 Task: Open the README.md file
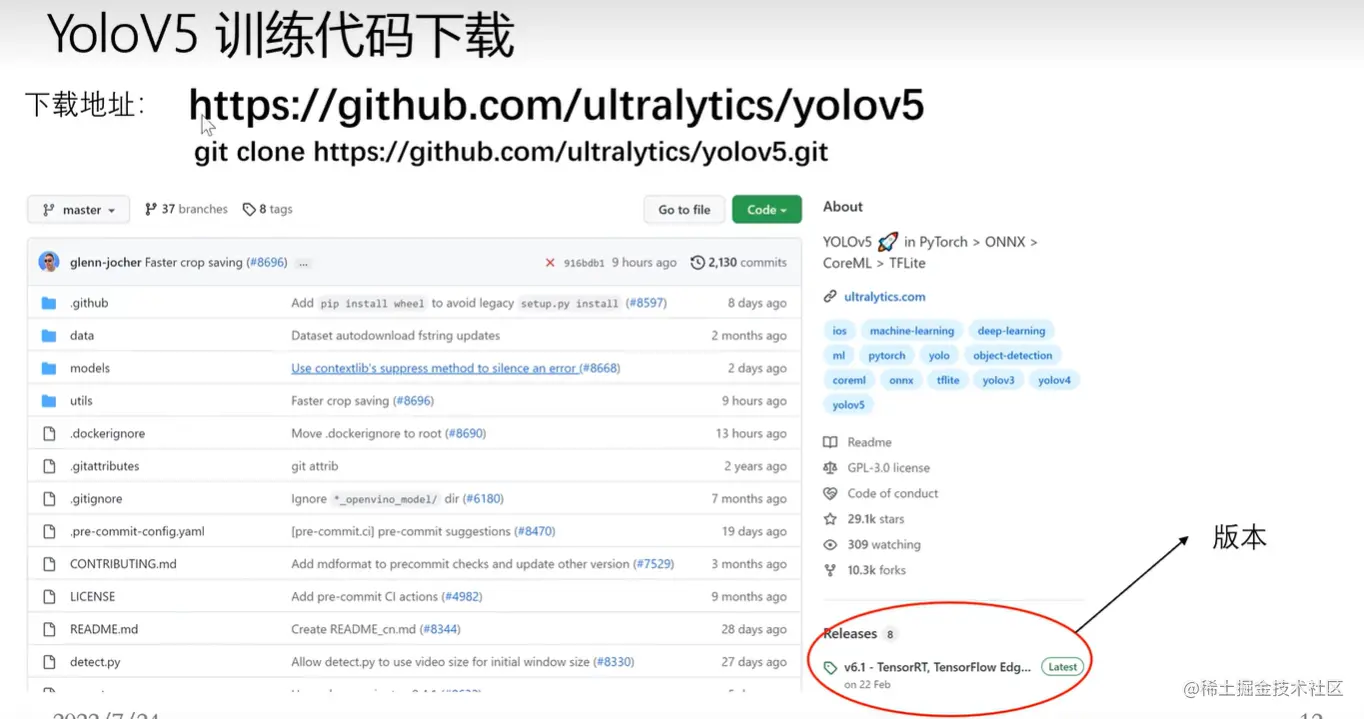pos(104,630)
